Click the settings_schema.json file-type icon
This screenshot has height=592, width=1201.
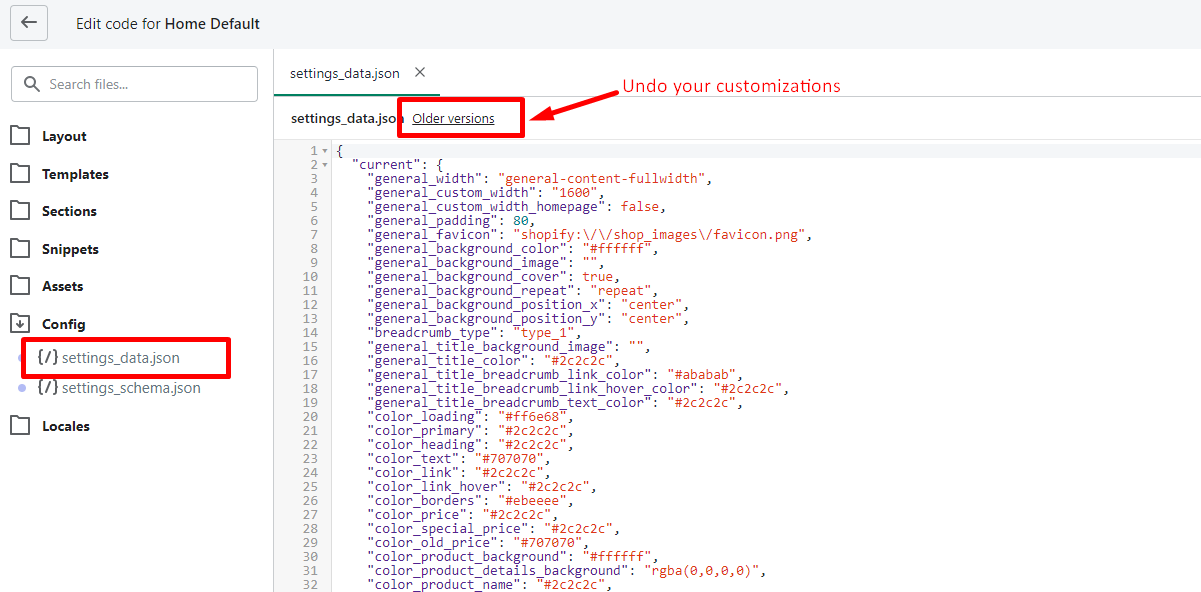pos(47,388)
